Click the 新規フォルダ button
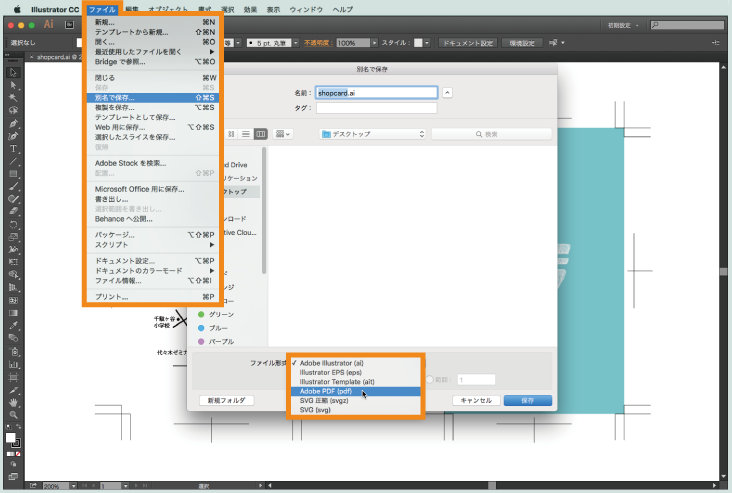Screen dimensions: 732x493 coord(226,401)
